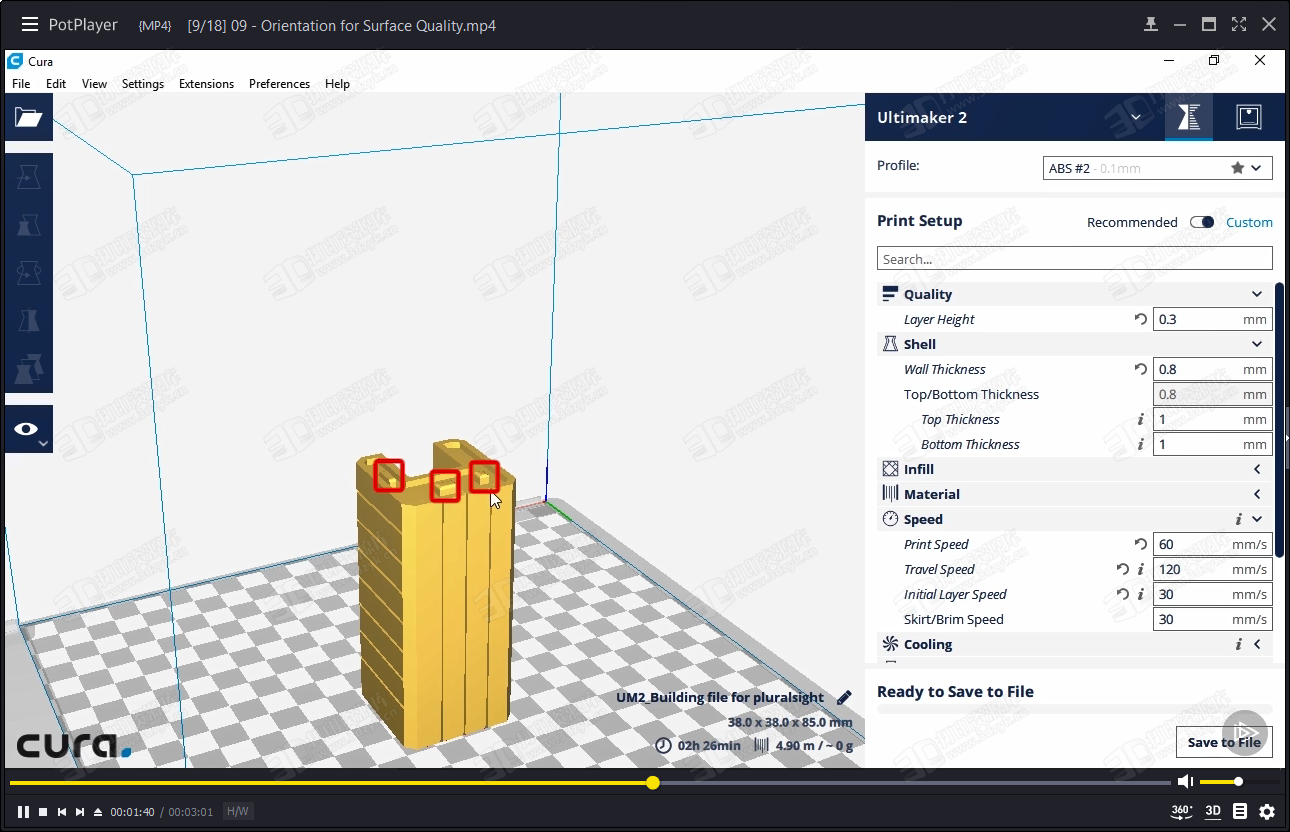Viewport: 1290px width, 832px height.
Task: Select the Rotate tool in Cura sidebar
Action: (x=28, y=273)
